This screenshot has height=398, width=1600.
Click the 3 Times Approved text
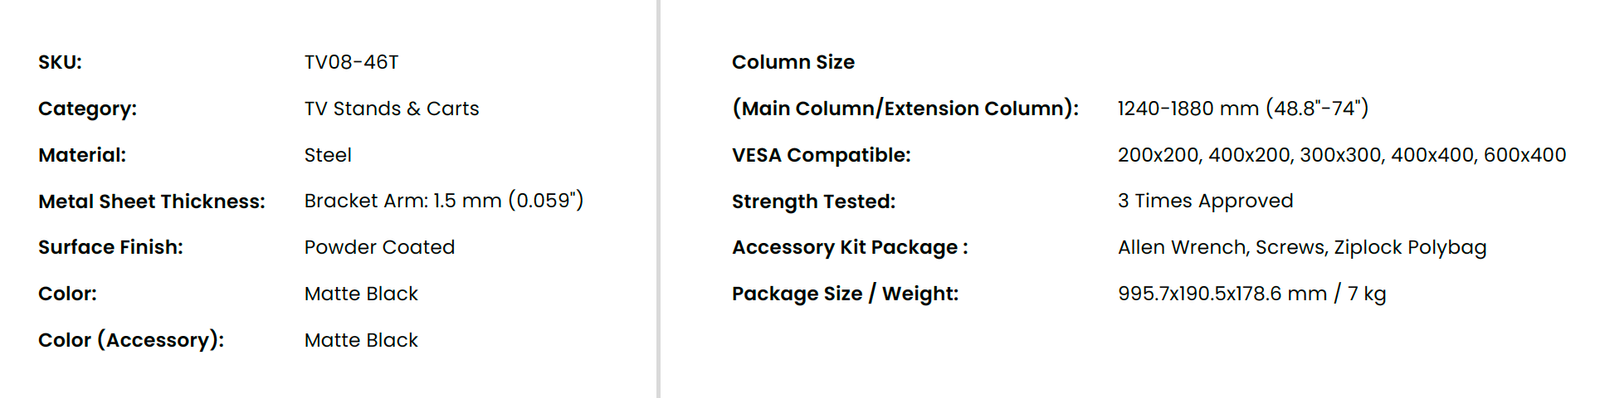[1205, 201]
